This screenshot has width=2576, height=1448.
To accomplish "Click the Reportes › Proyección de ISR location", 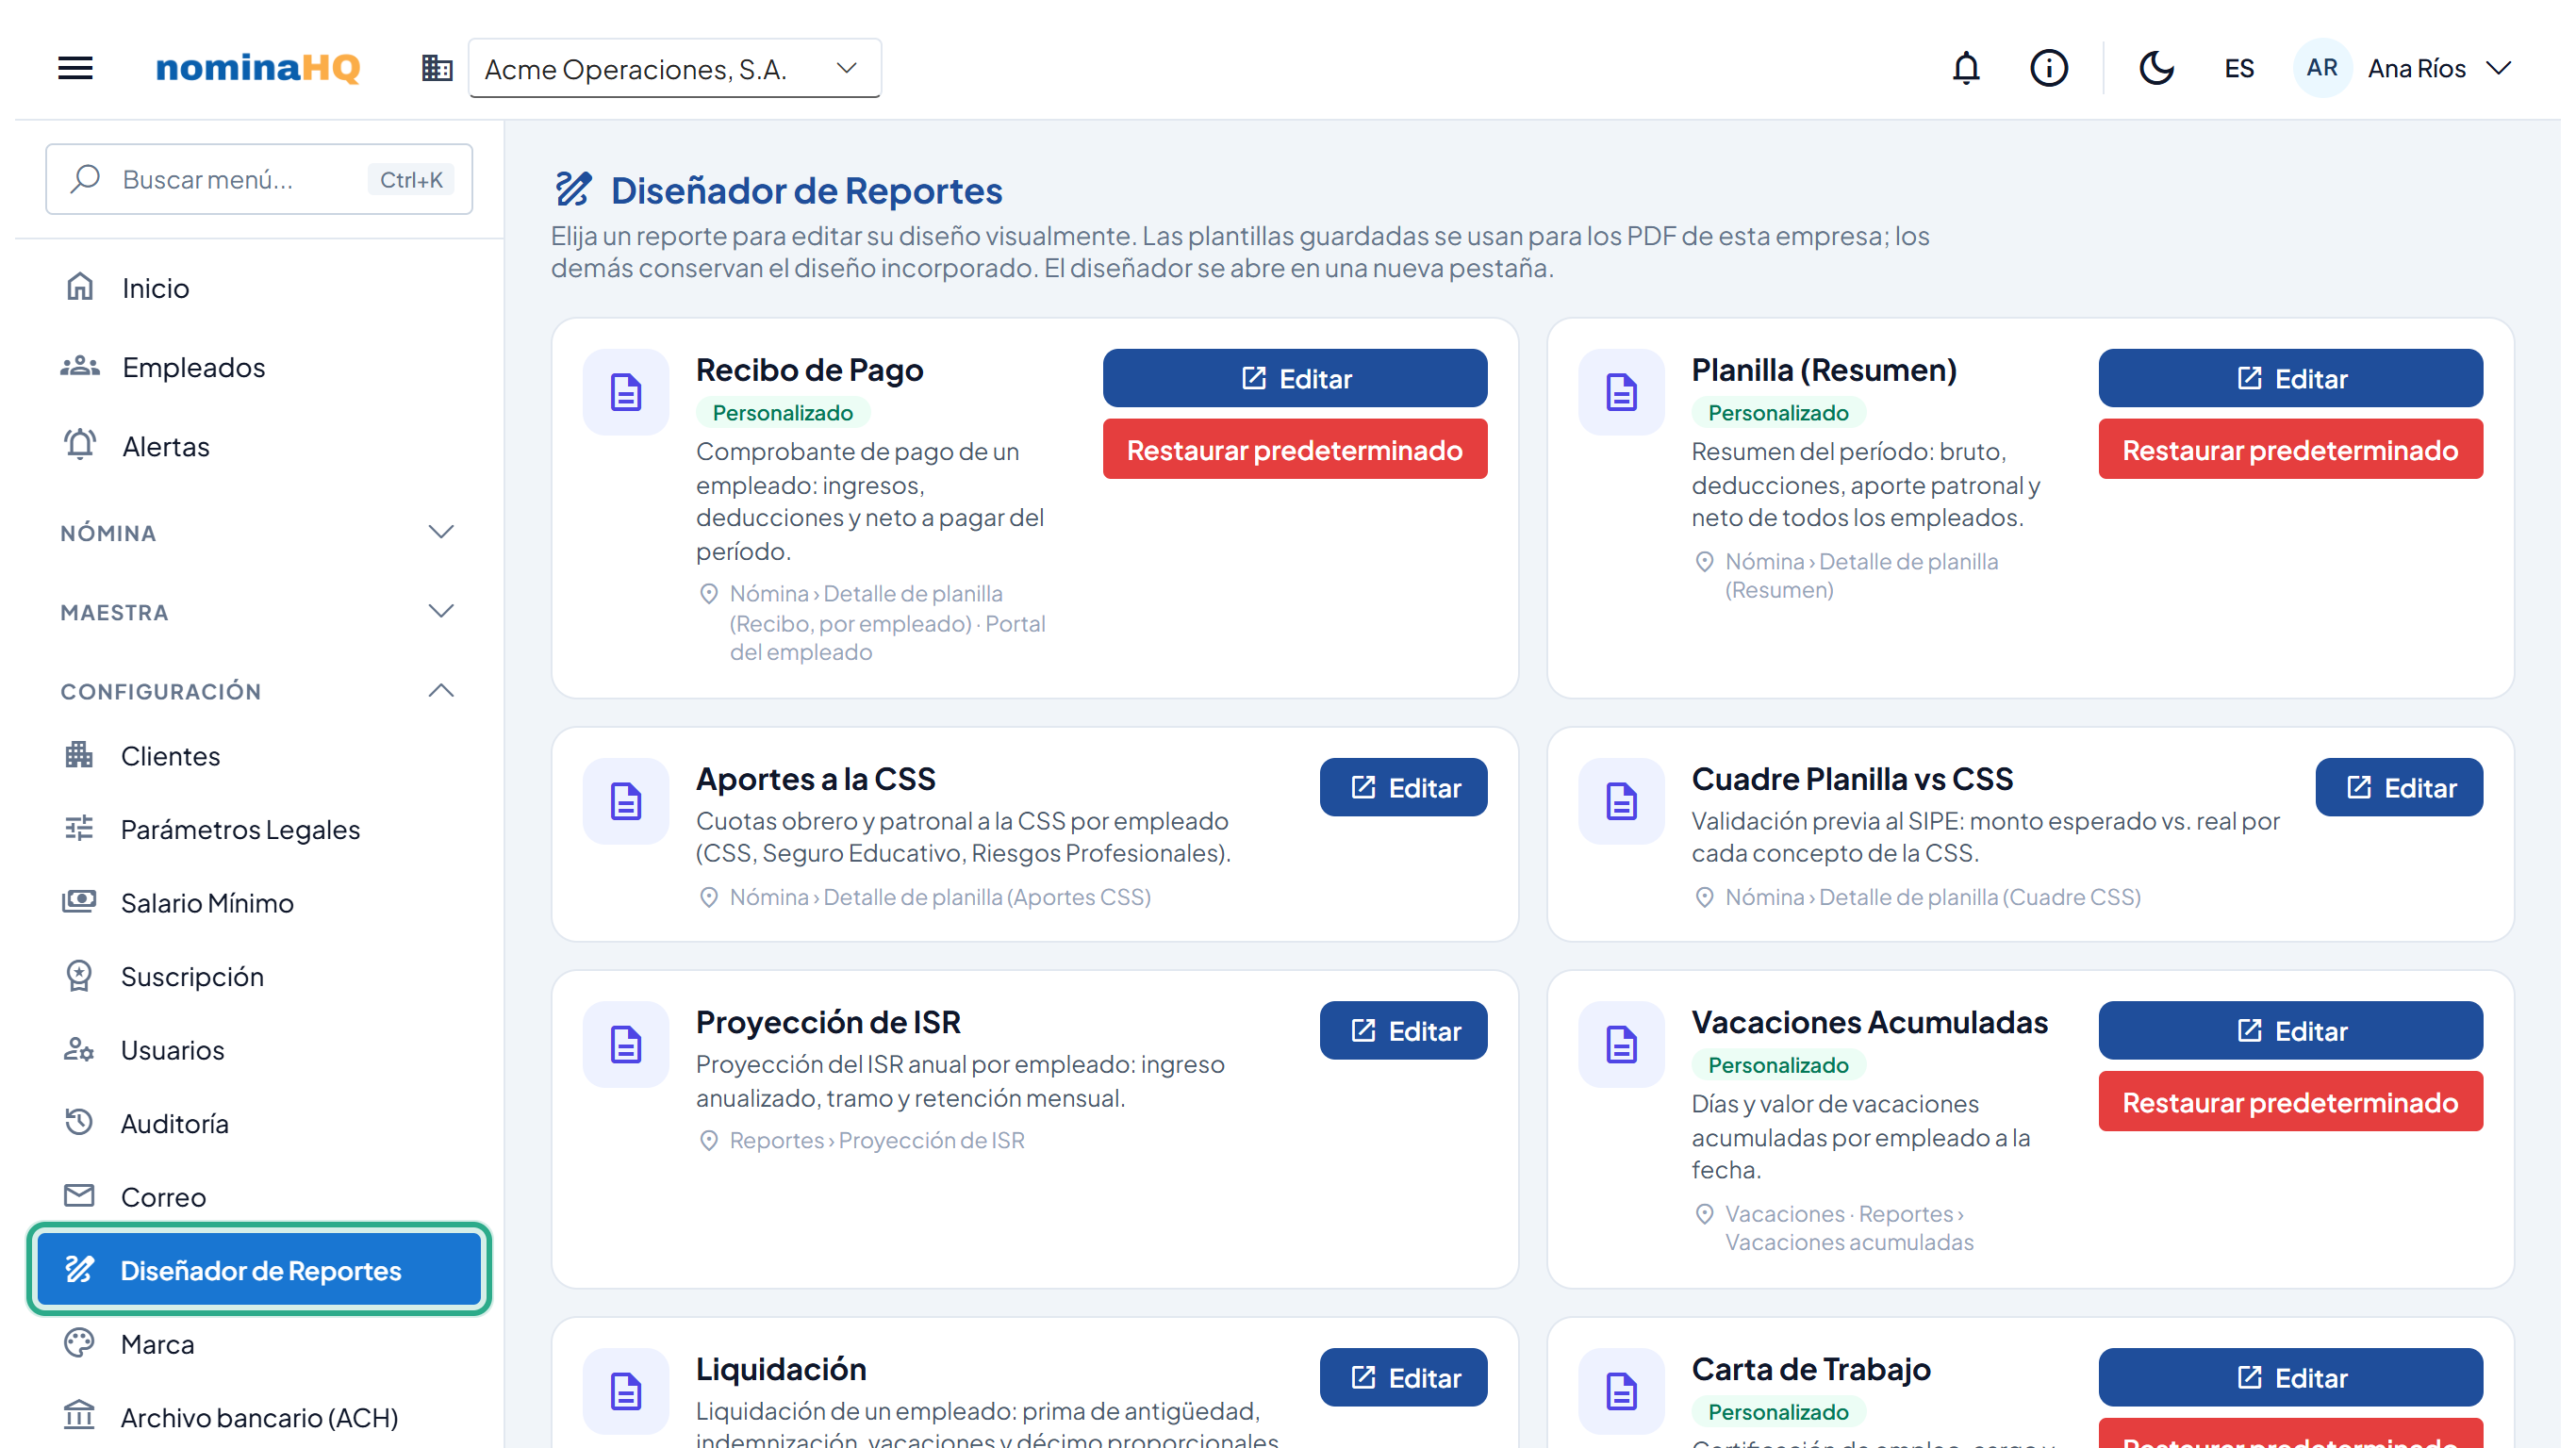I will click(x=876, y=1140).
